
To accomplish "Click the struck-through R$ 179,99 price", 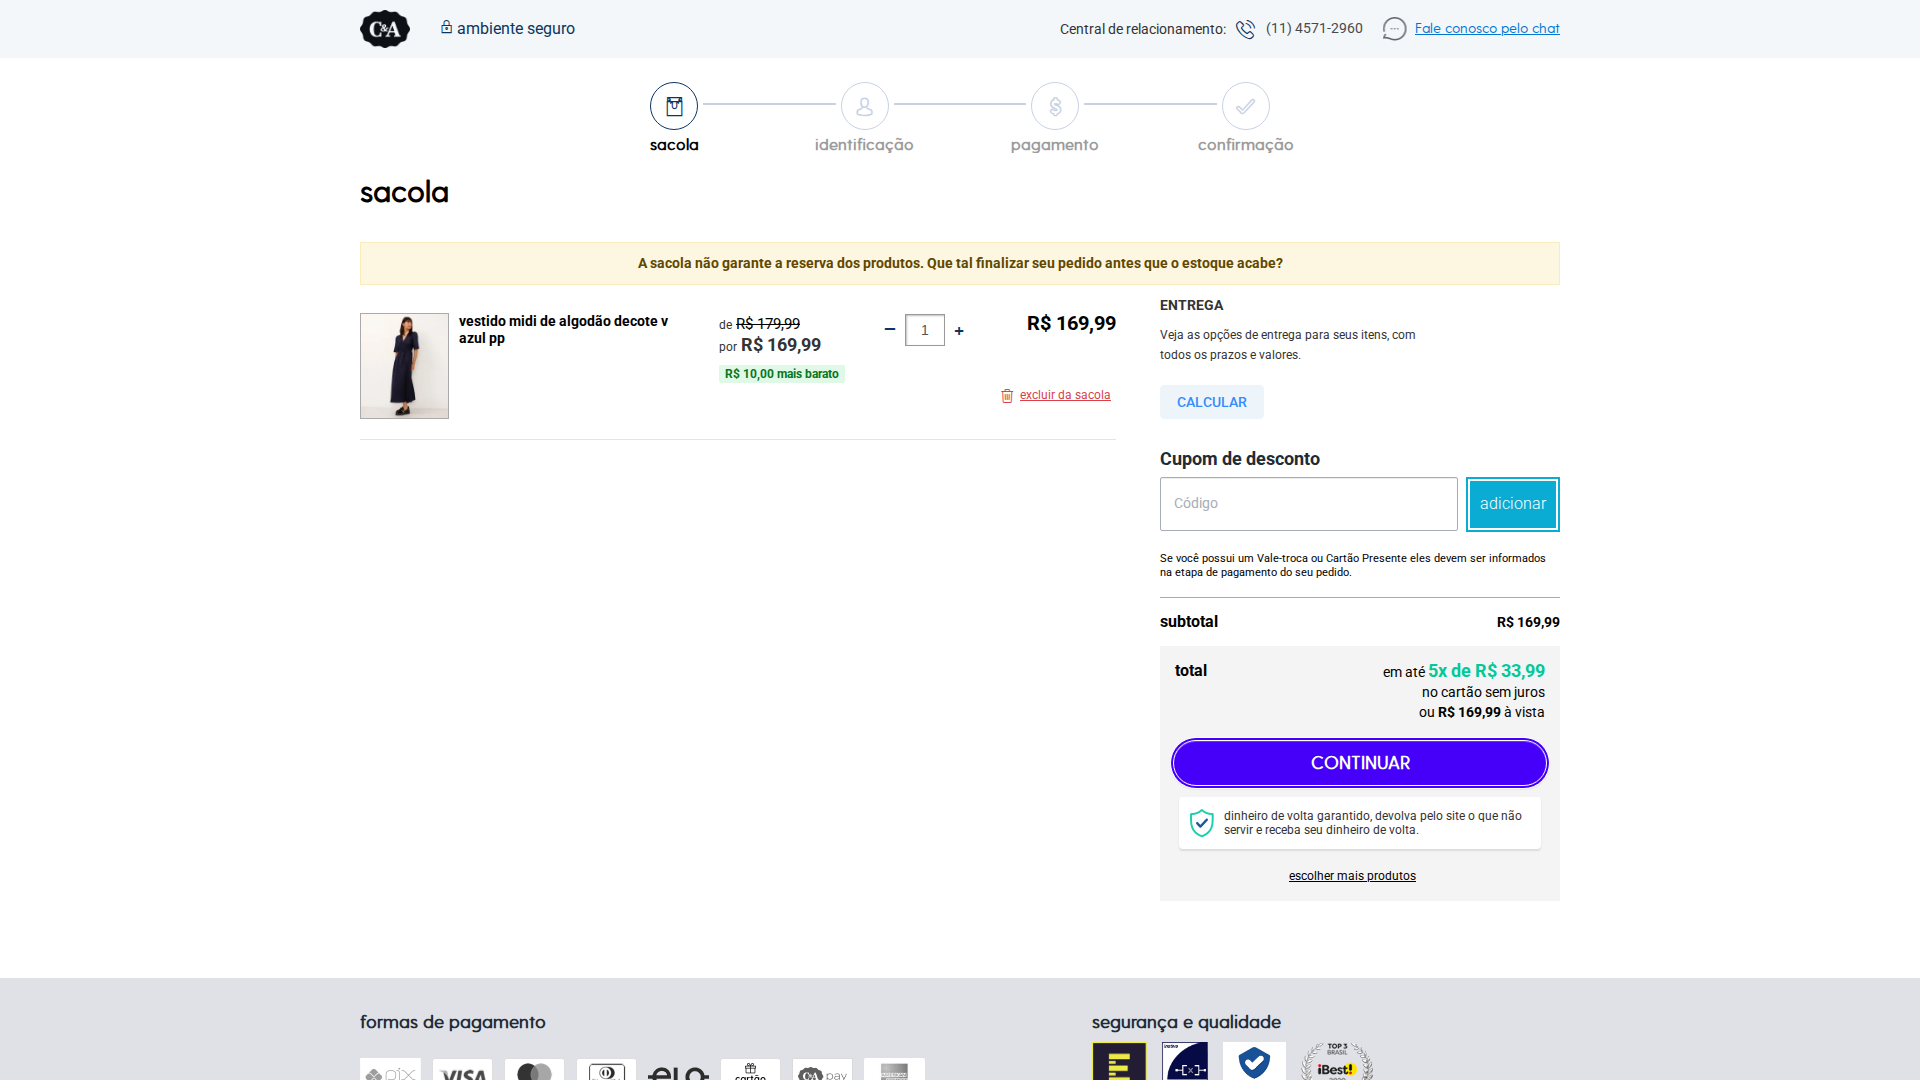I will tap(768, 324).
